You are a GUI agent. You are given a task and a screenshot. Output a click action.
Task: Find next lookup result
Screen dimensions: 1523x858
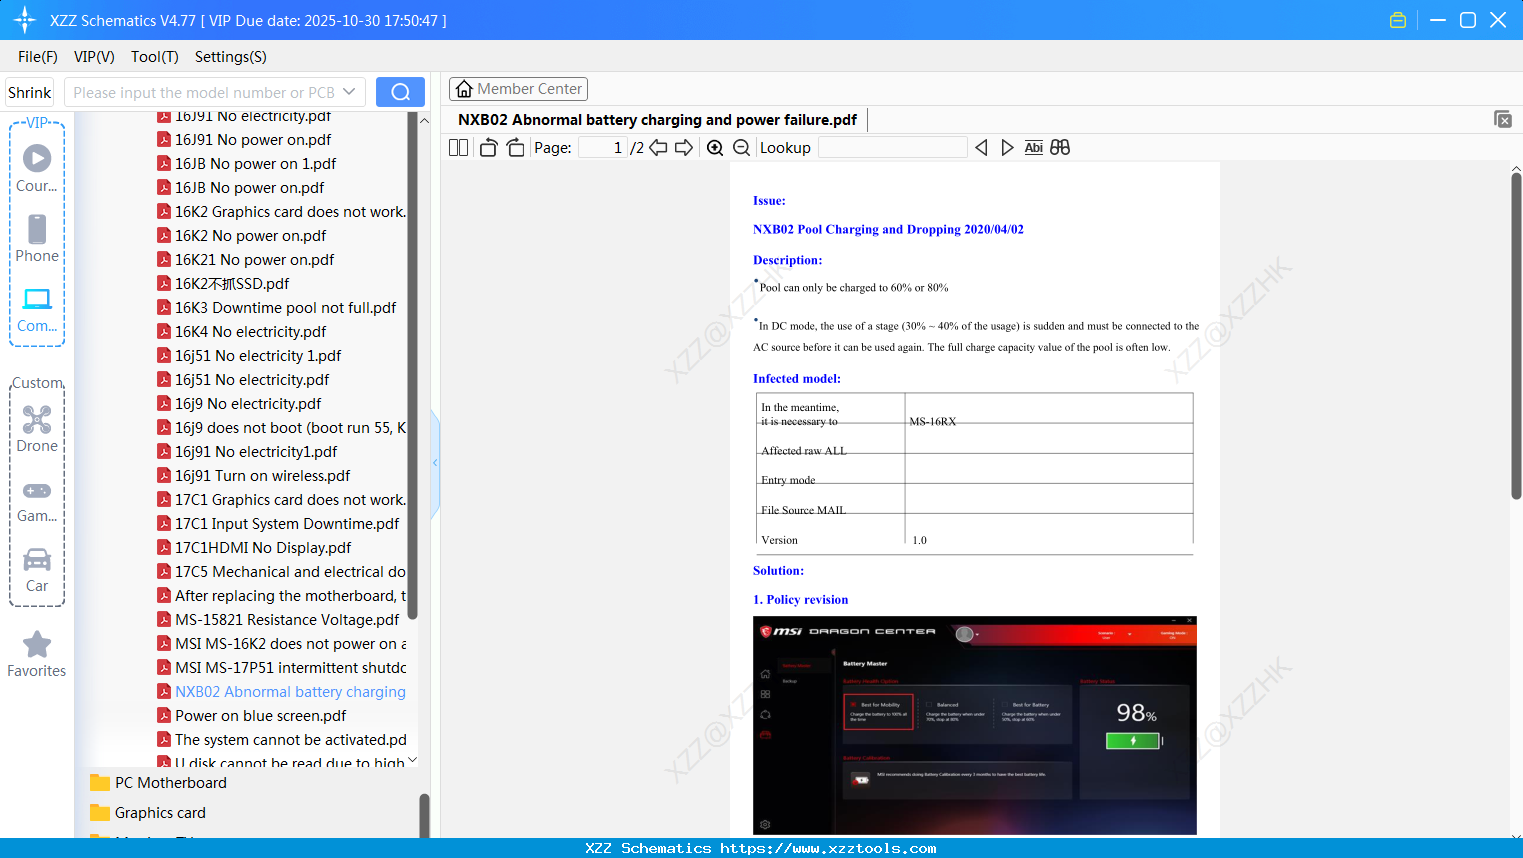[1007, 148]
